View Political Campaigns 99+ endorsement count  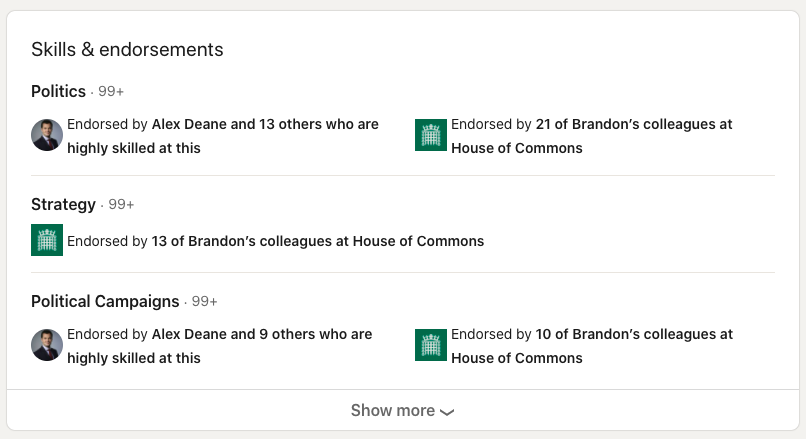(205, 301)
